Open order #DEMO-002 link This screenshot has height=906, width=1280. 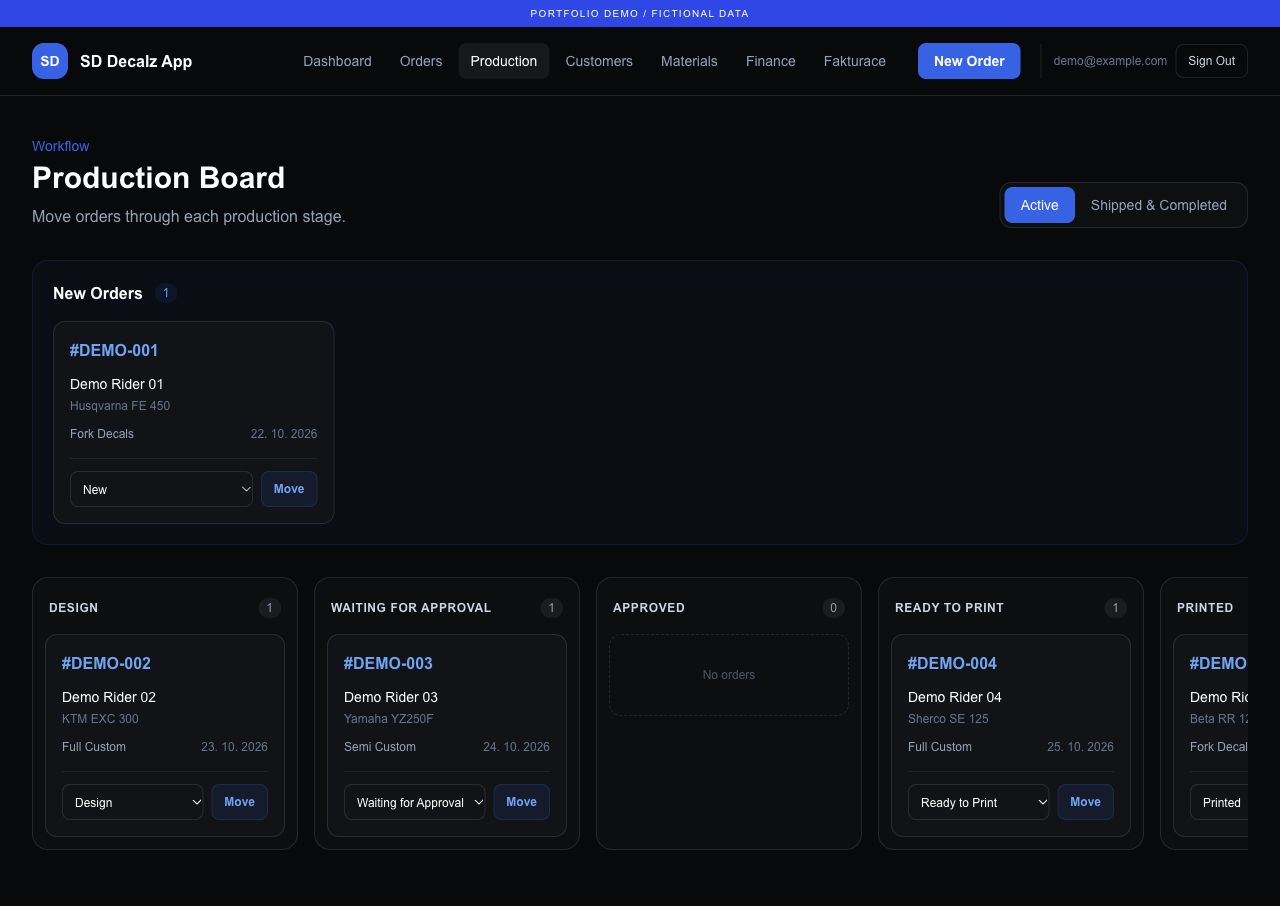pyautogui.click(x=106, y=663)
